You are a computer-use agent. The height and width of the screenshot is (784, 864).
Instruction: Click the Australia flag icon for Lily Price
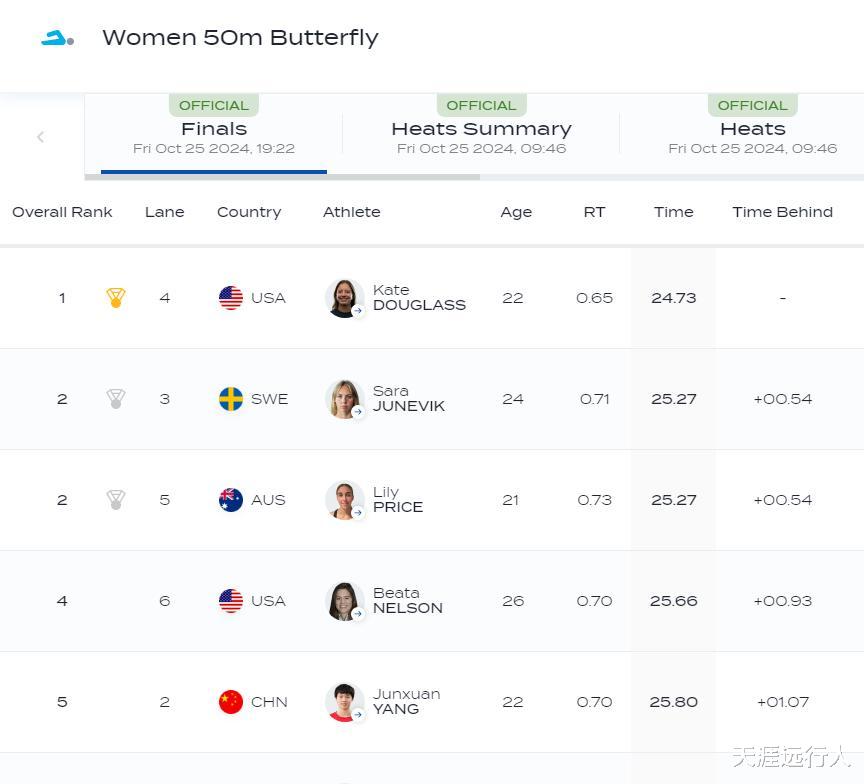coord(231,500)
